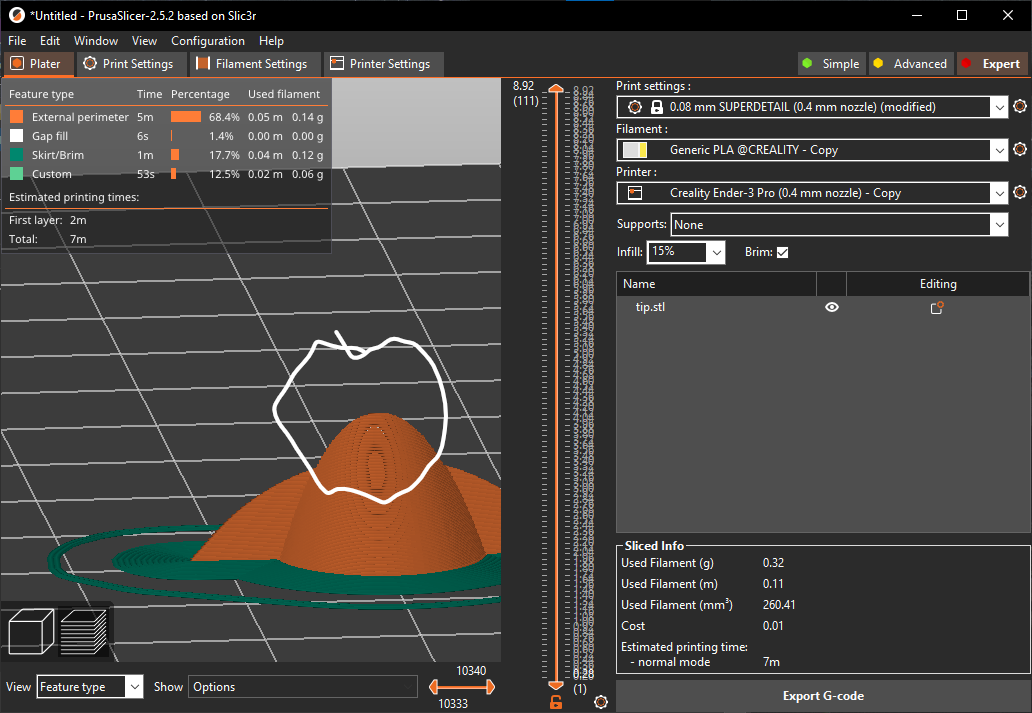Toggle the Simple mode button
The image size is (1032, 713).
(831, 63)
